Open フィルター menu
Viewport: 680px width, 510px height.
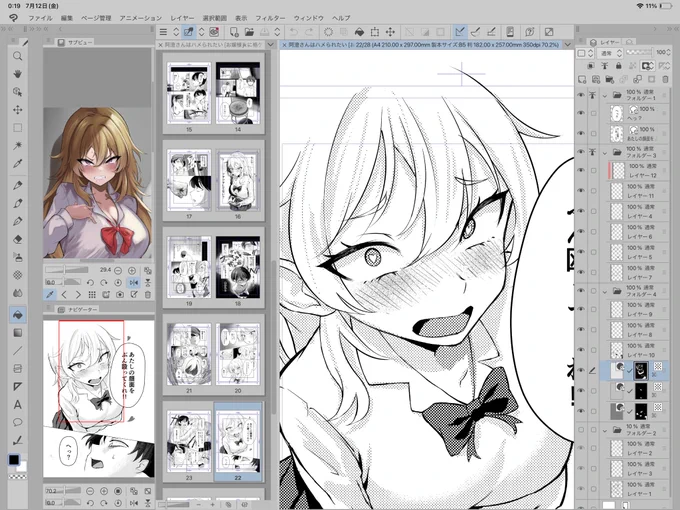click(x=270, y=18)
